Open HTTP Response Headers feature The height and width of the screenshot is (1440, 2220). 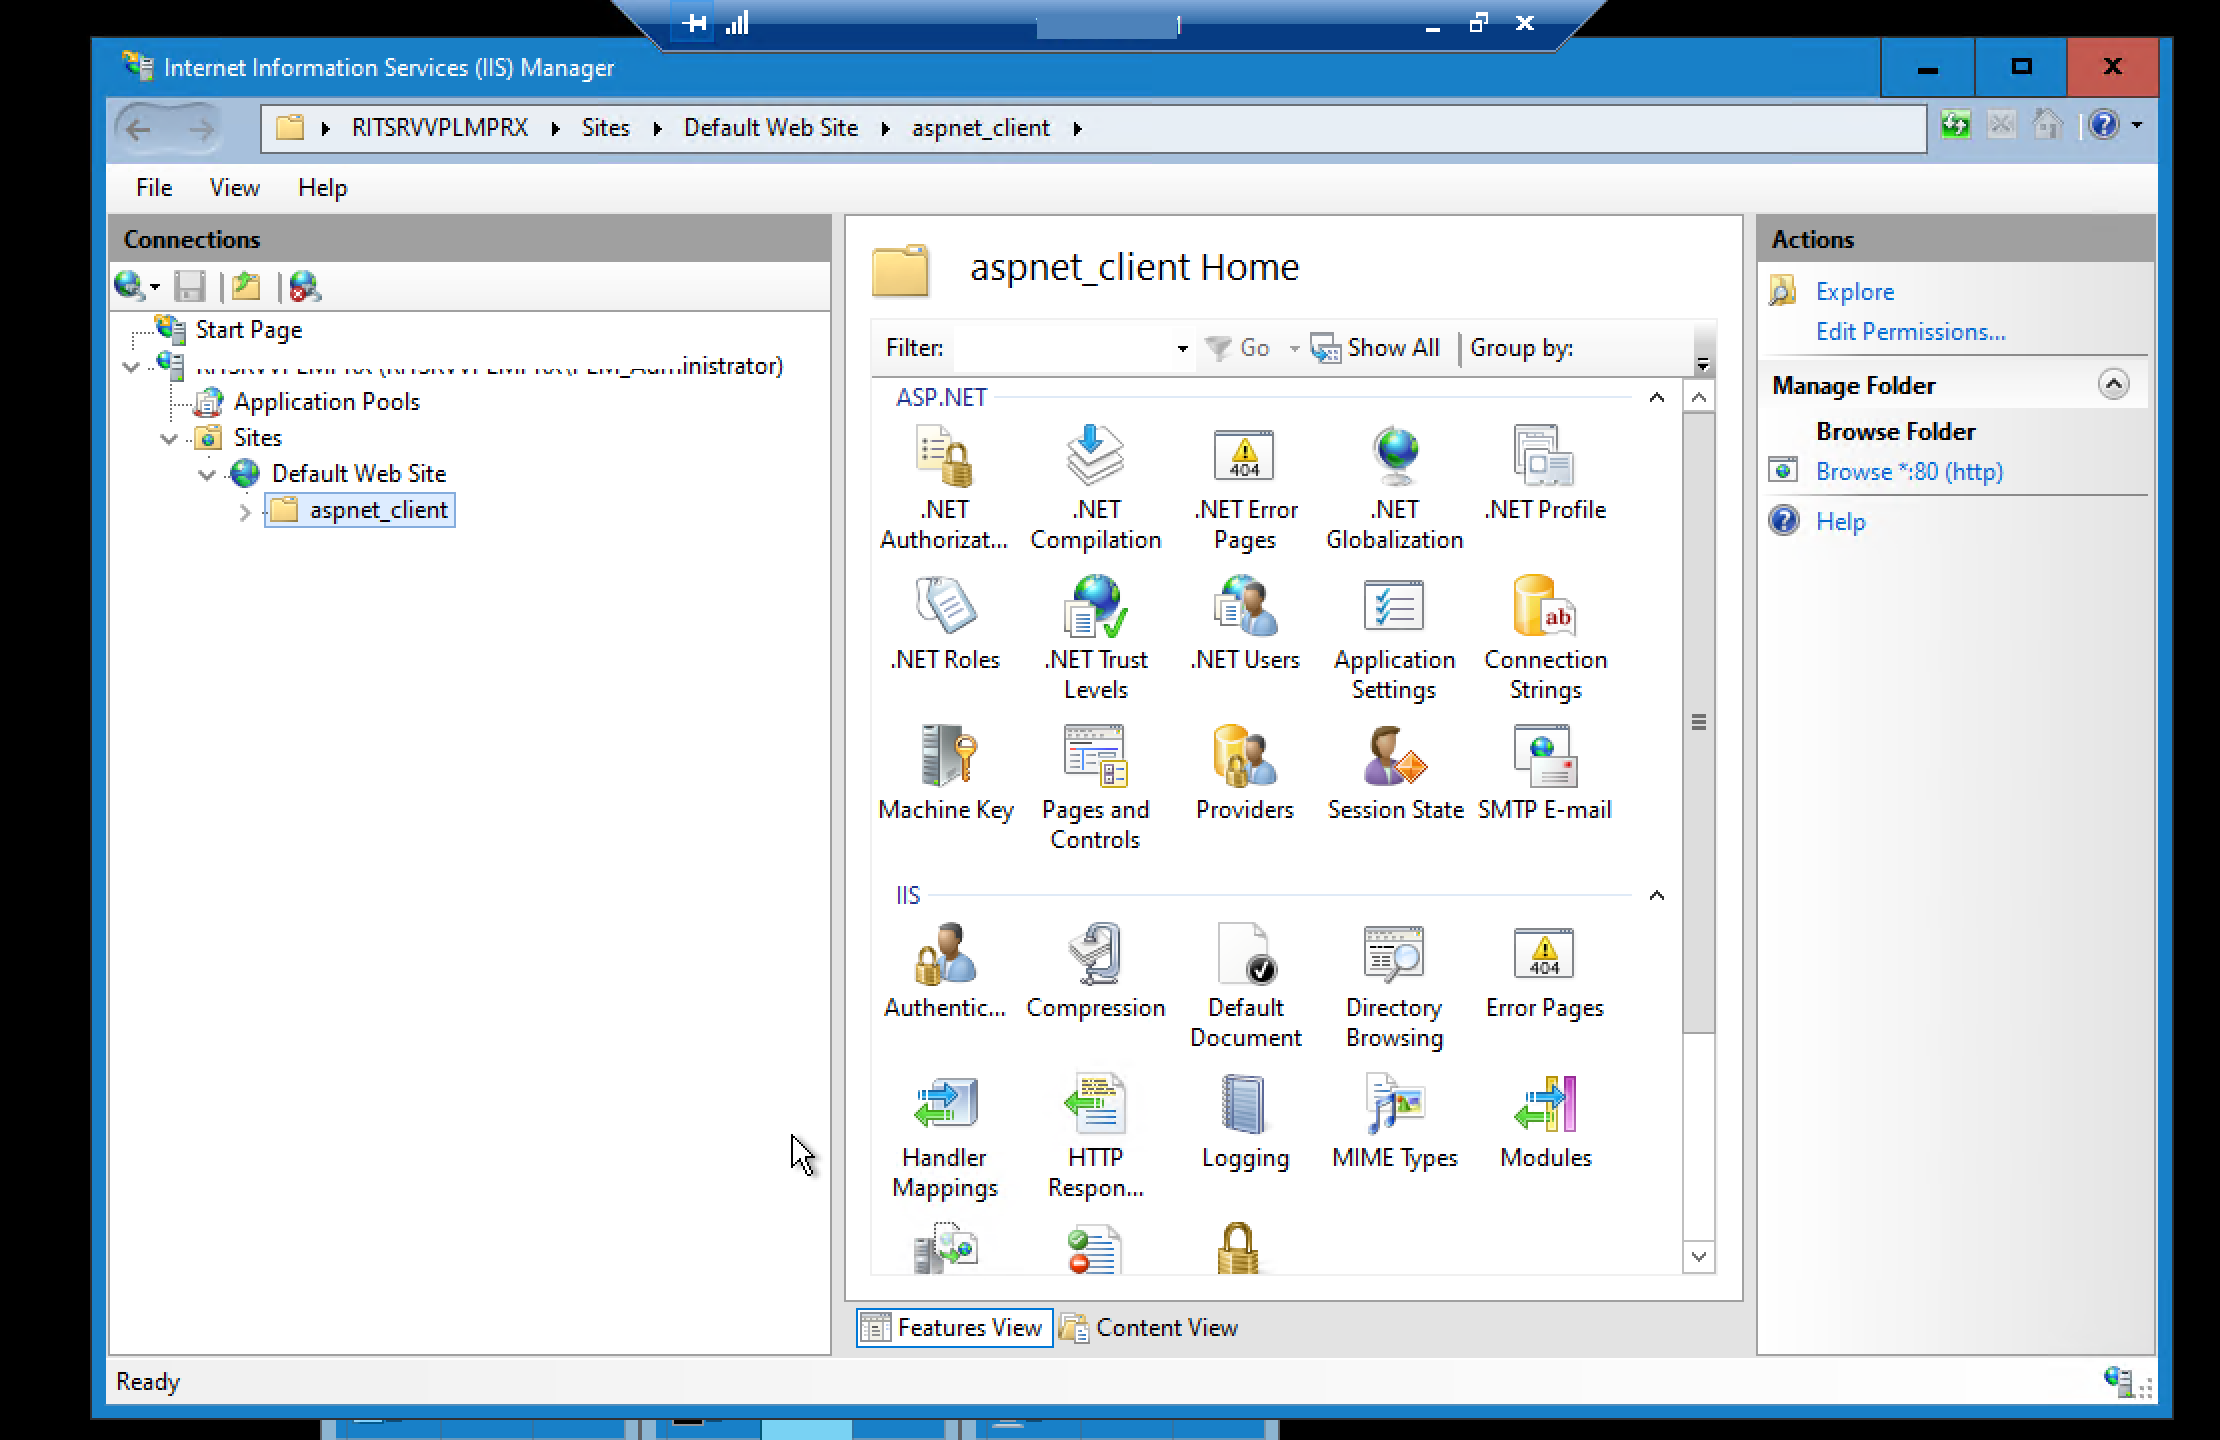pyautogui.click(x=1096, y=1136)
